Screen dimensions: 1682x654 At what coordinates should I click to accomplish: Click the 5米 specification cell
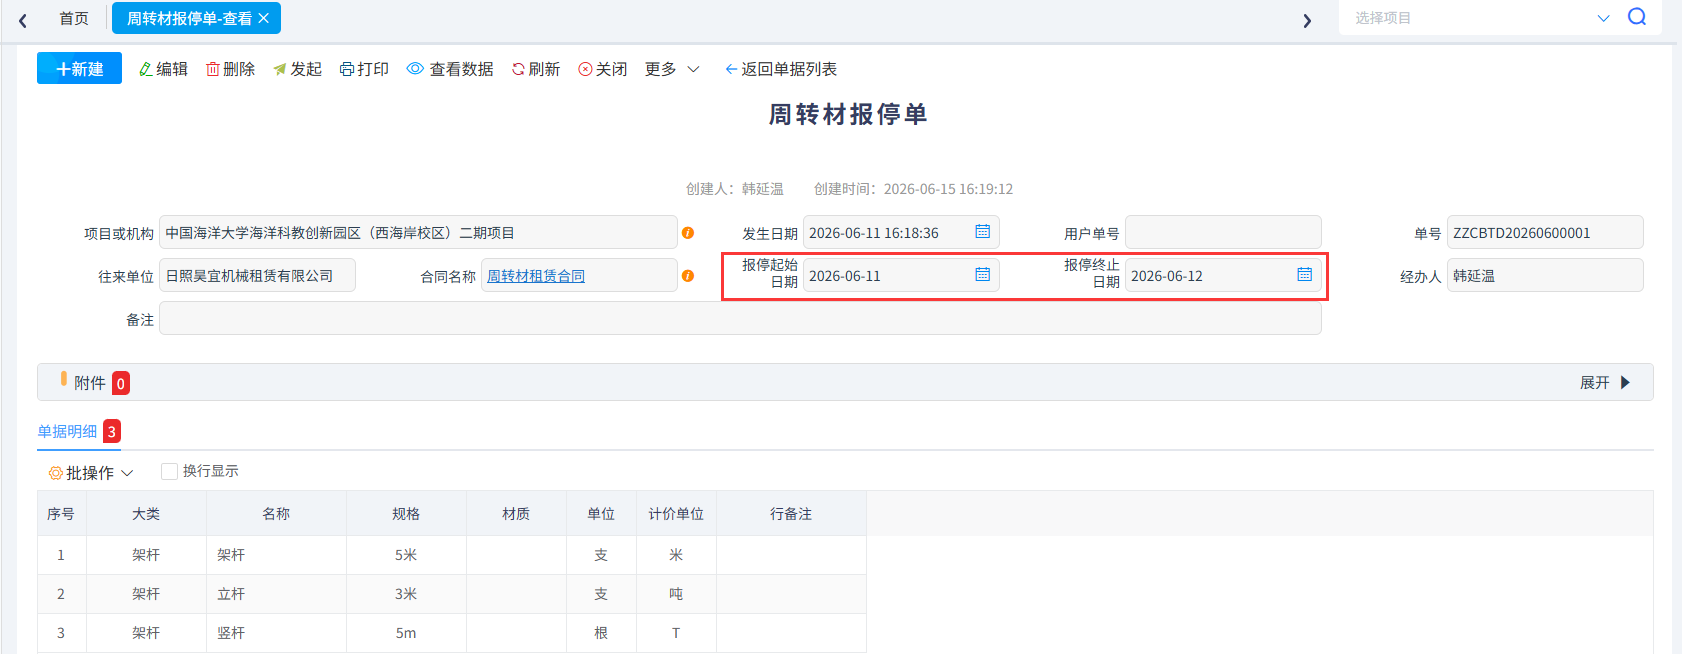click(406, 555)
